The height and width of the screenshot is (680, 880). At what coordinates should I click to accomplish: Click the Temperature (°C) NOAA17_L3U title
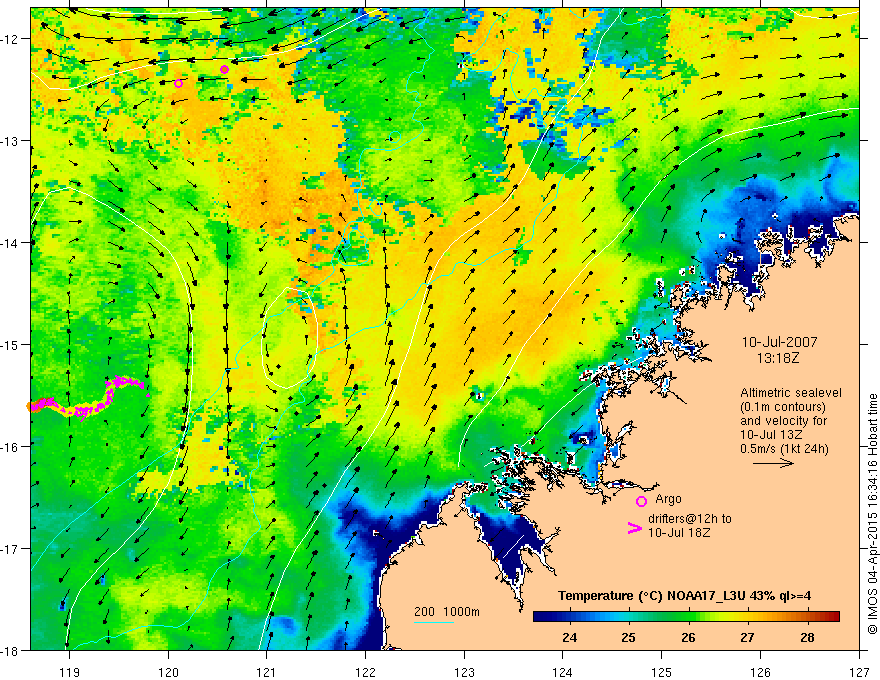684,596
